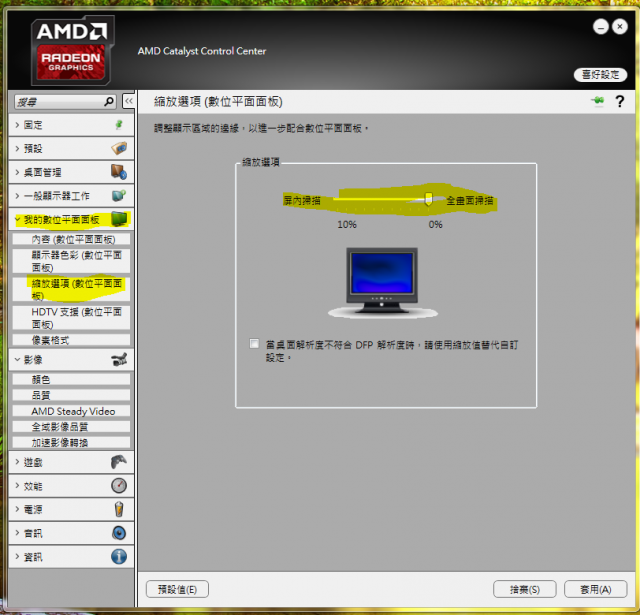Enable the DFP resolution scaling override checkbox
Viewport: 640px width, 615px height.
point(254,344)
